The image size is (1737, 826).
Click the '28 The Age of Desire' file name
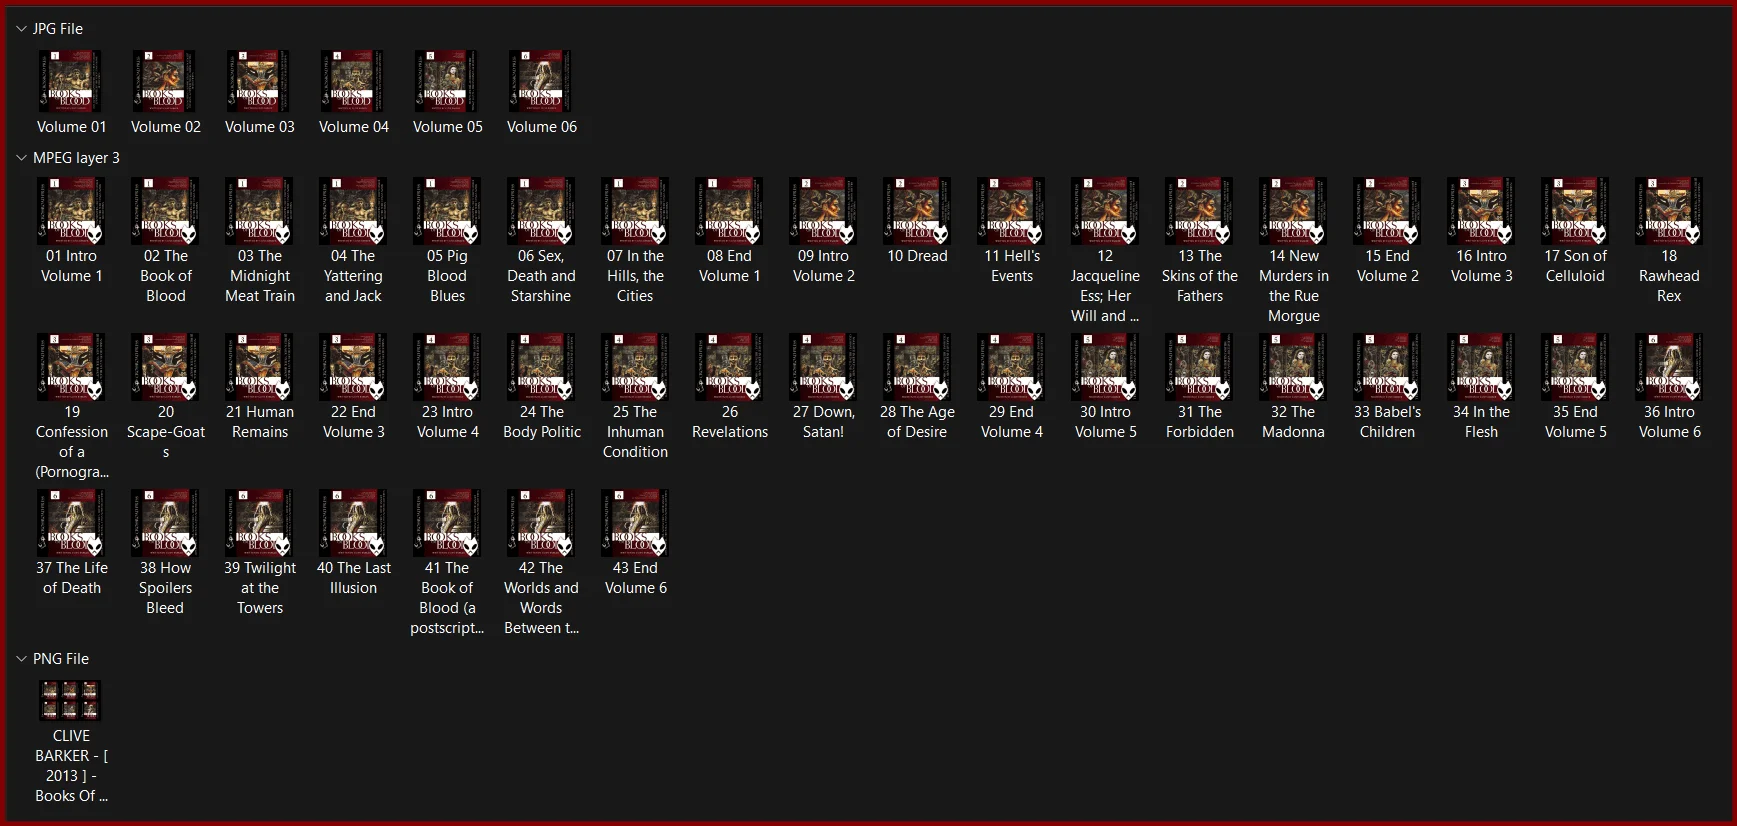pos(917,422)
